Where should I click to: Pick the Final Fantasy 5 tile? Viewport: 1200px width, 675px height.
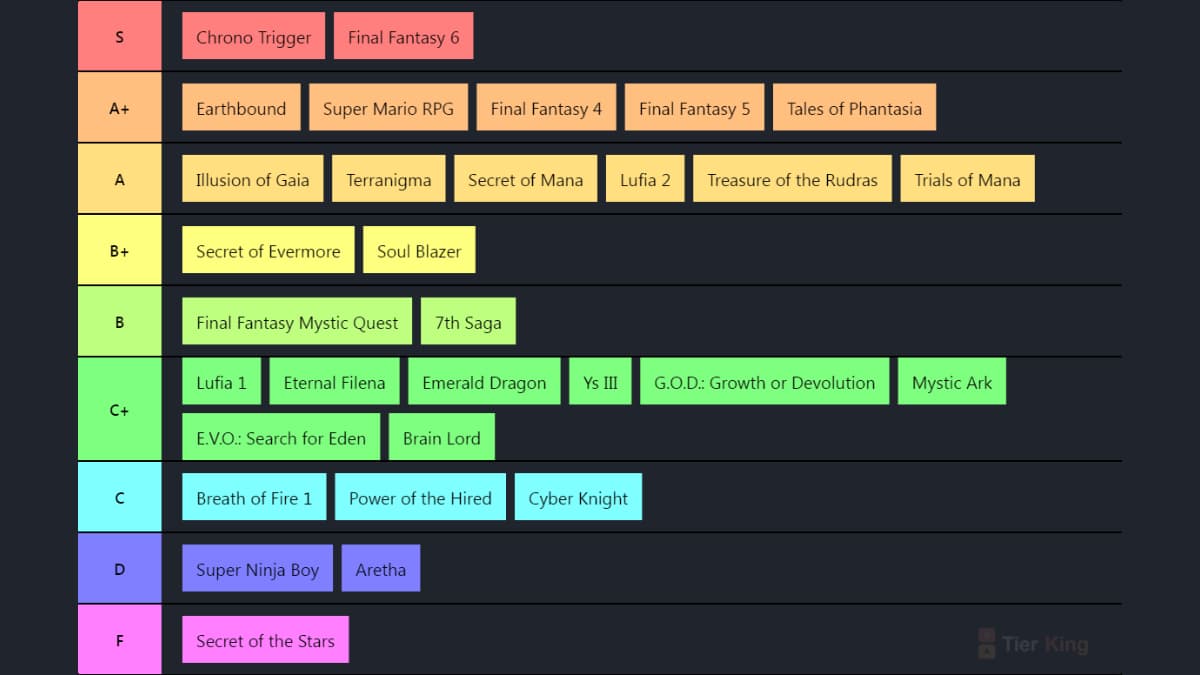pos(694,107)
